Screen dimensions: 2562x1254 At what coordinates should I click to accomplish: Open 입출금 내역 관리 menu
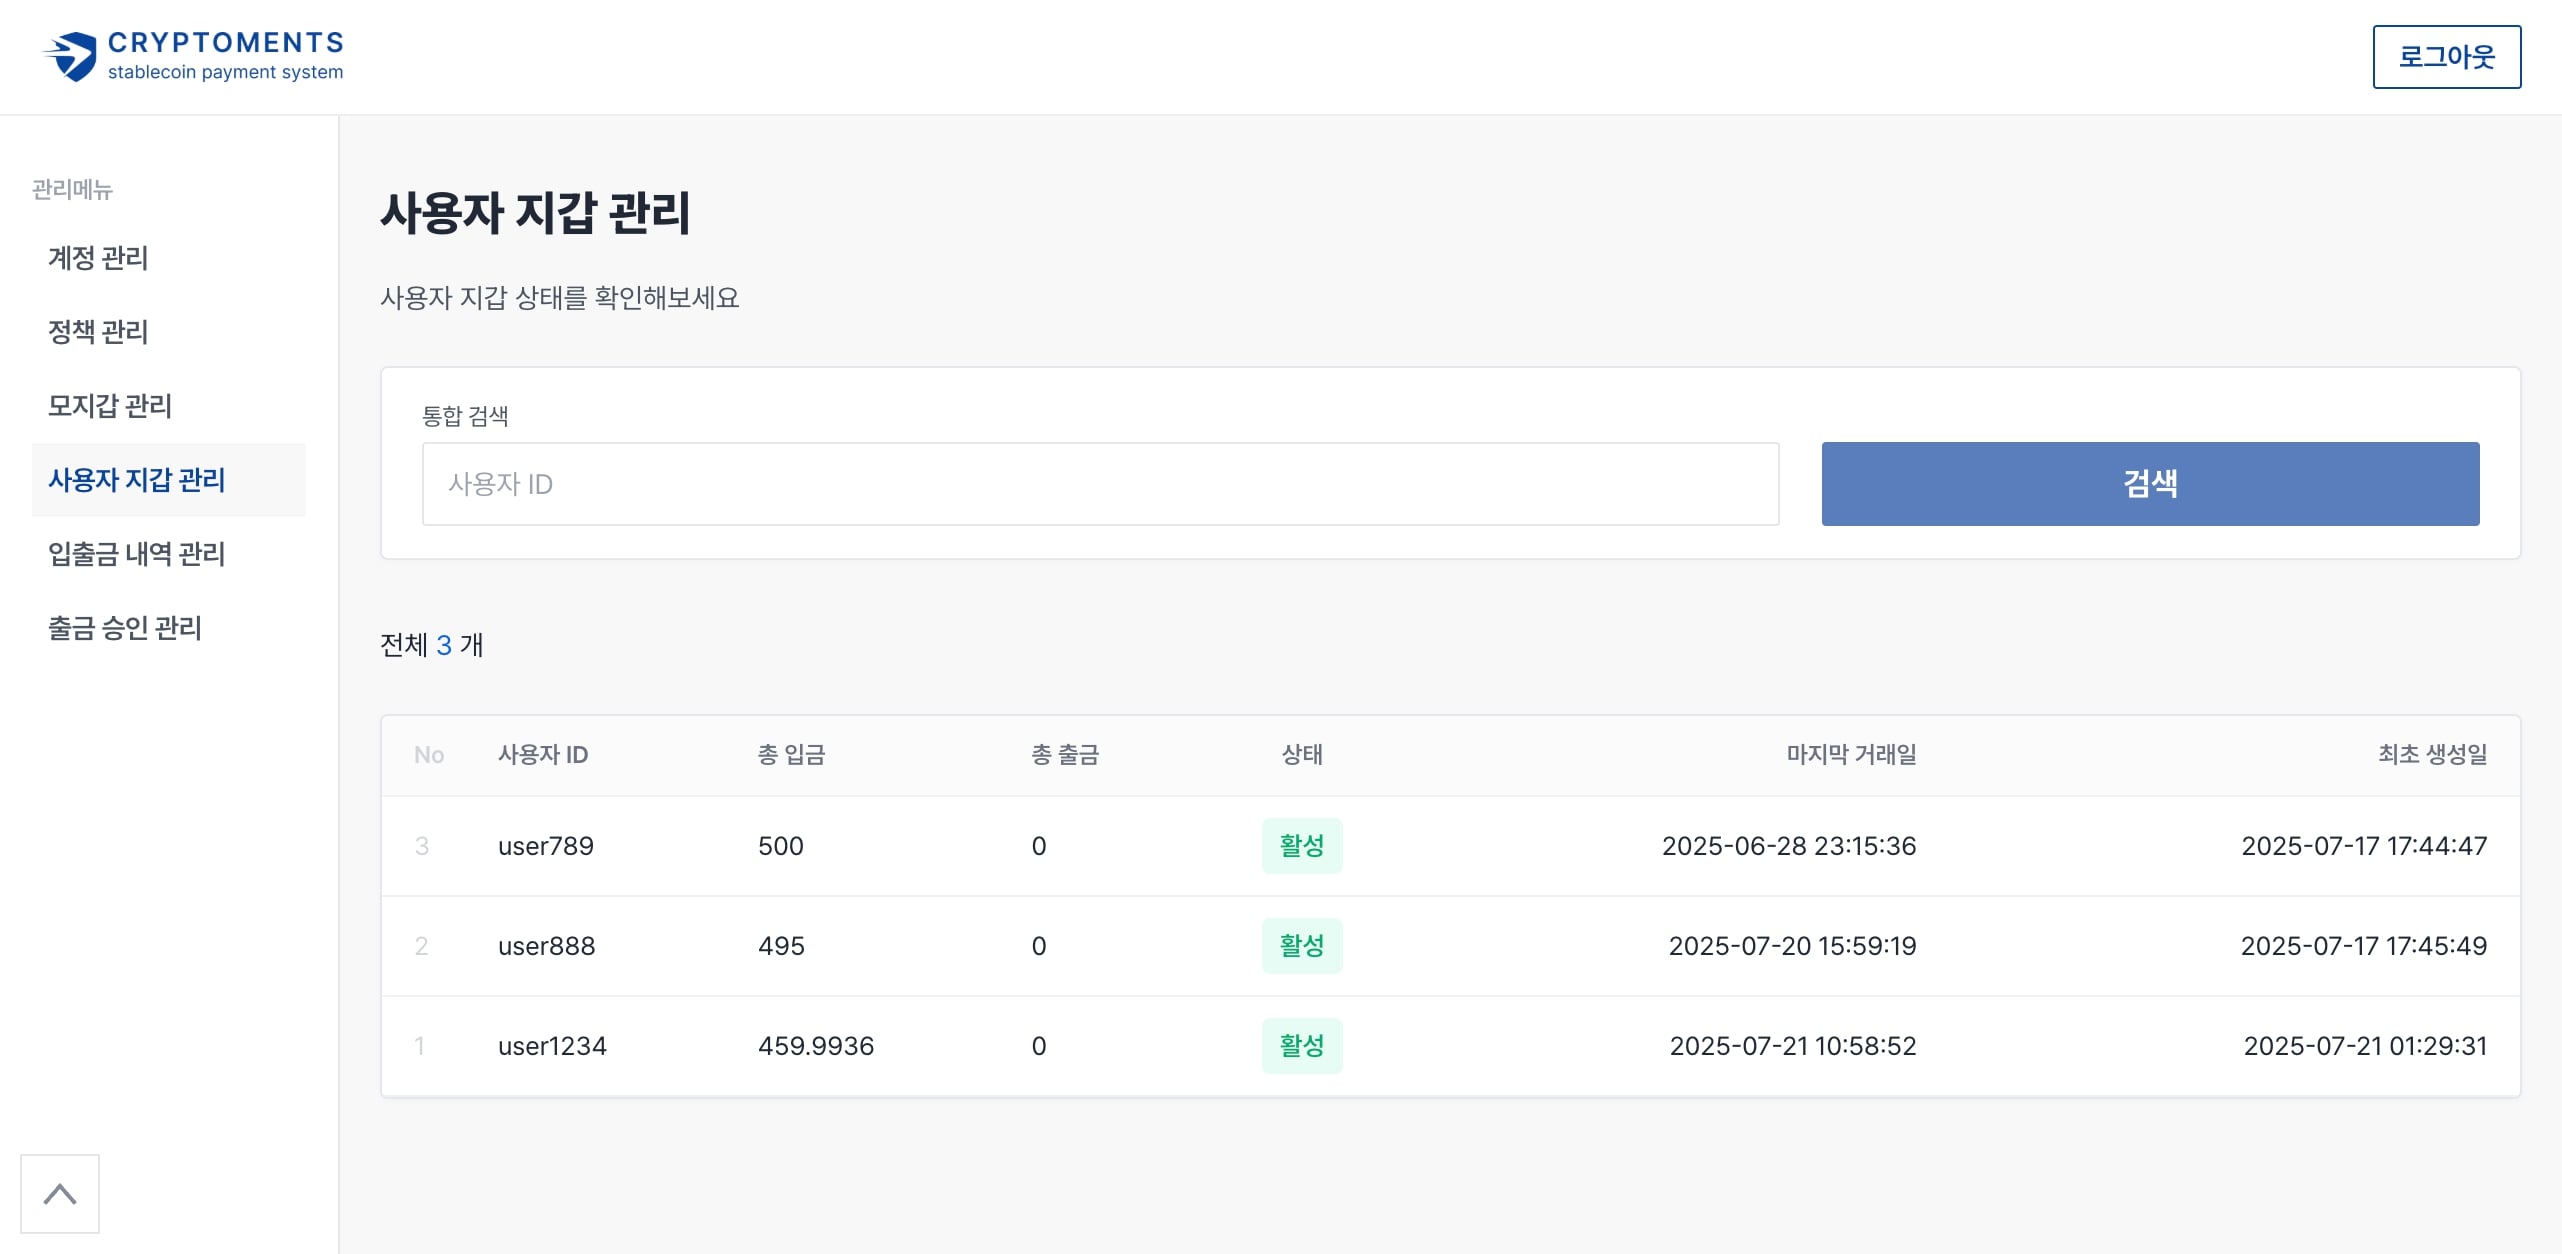click(137, 554)
